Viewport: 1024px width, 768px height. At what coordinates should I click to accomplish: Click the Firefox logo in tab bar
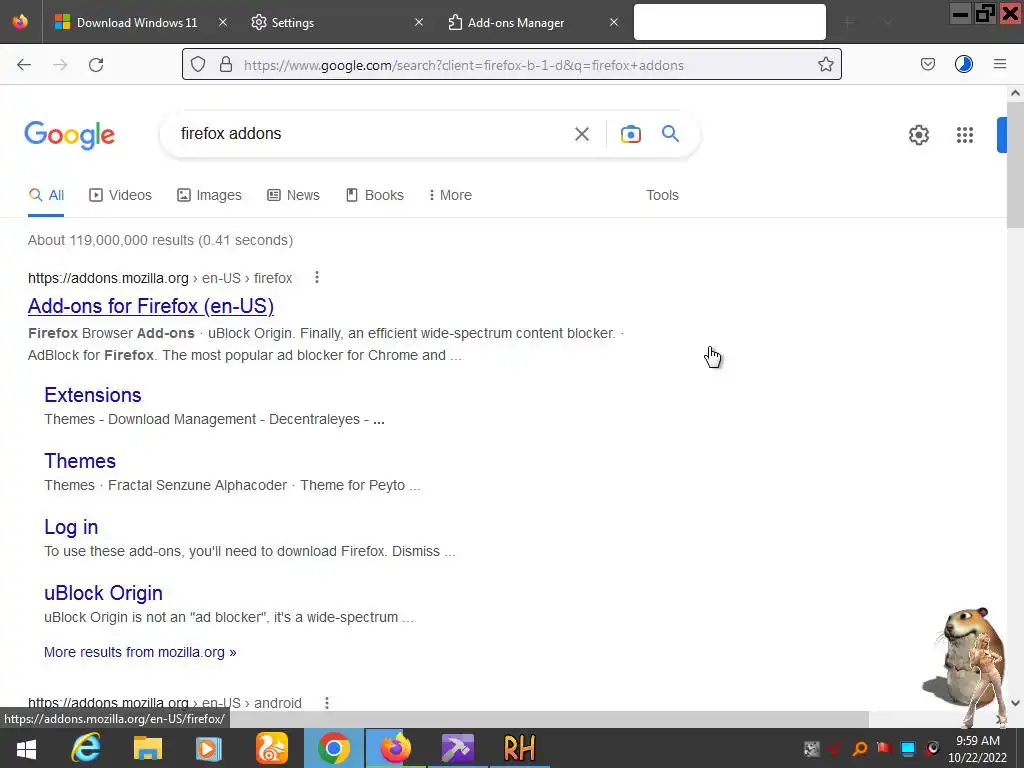[20, 22]
